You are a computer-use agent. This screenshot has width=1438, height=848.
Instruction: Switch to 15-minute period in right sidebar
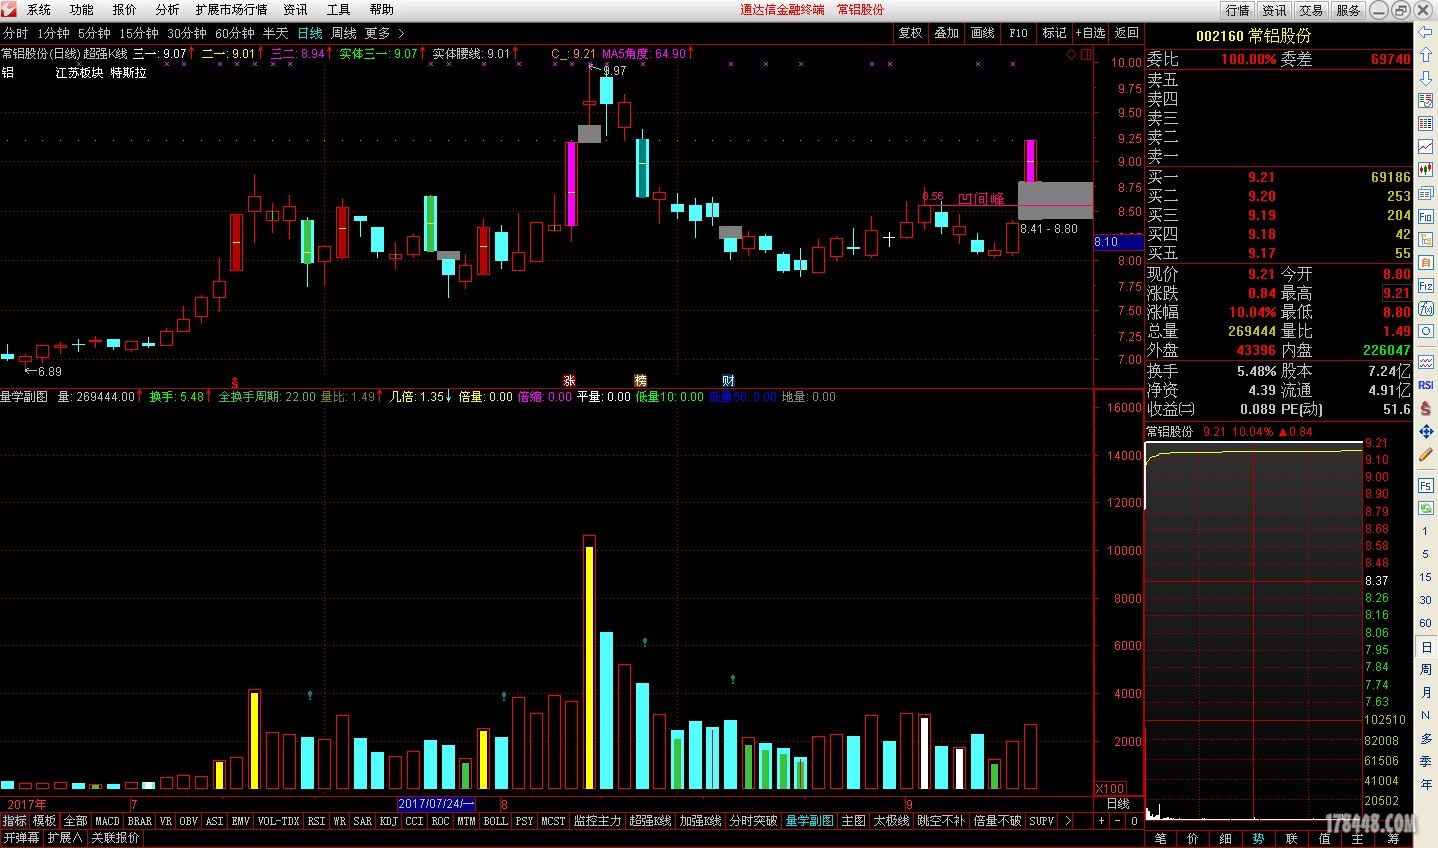click(x=1425, y=577)
